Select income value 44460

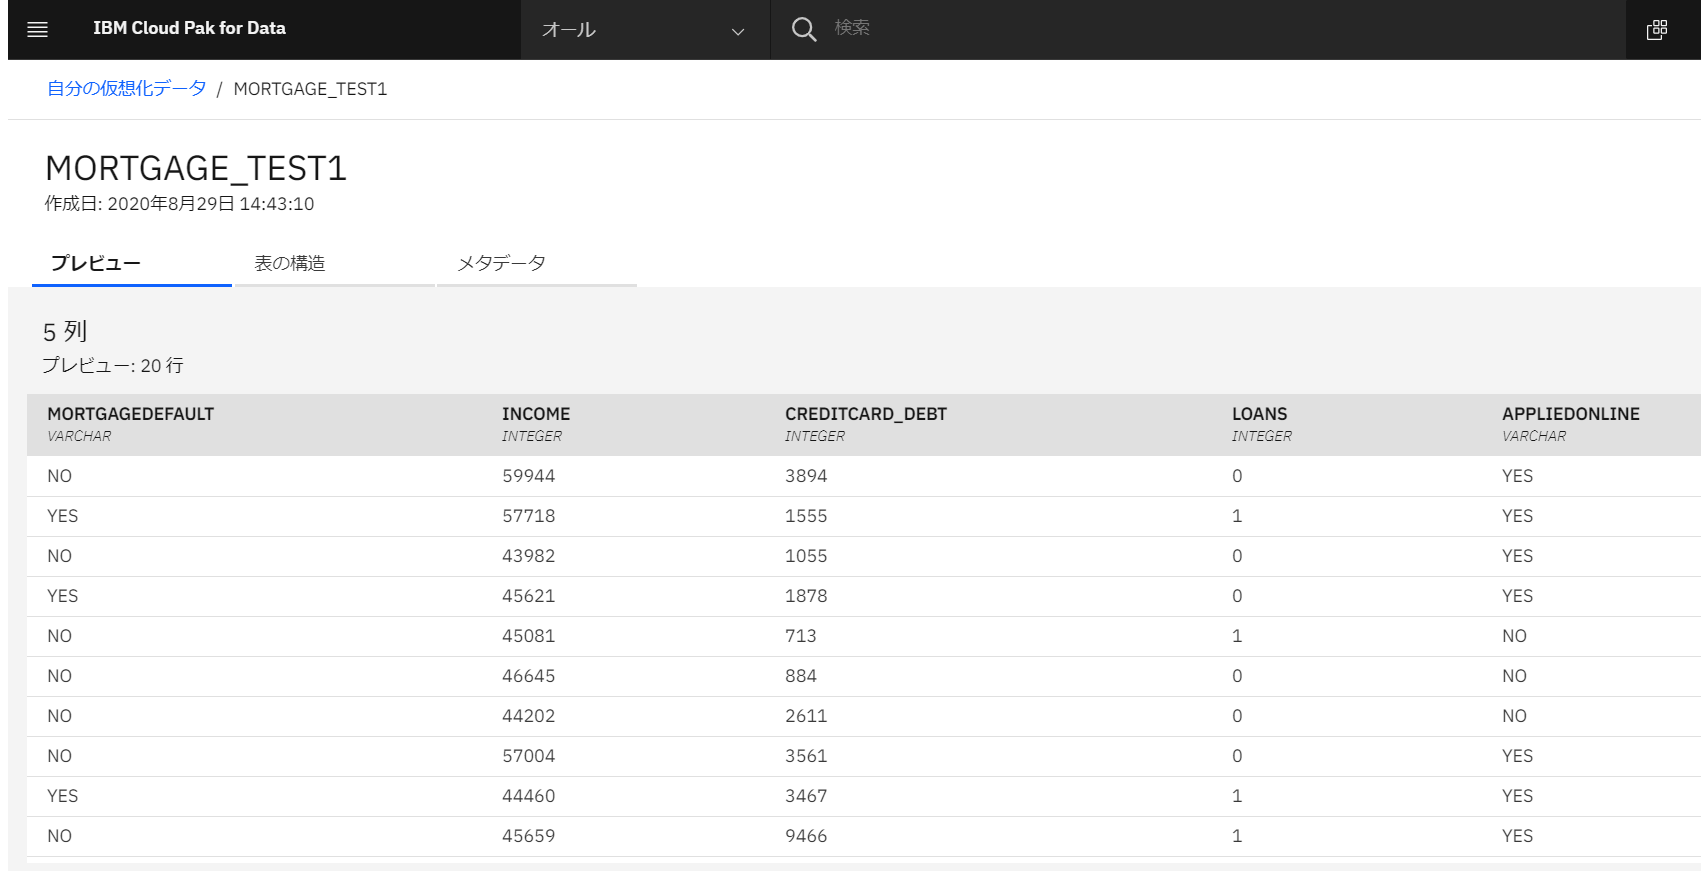[528, 796]
